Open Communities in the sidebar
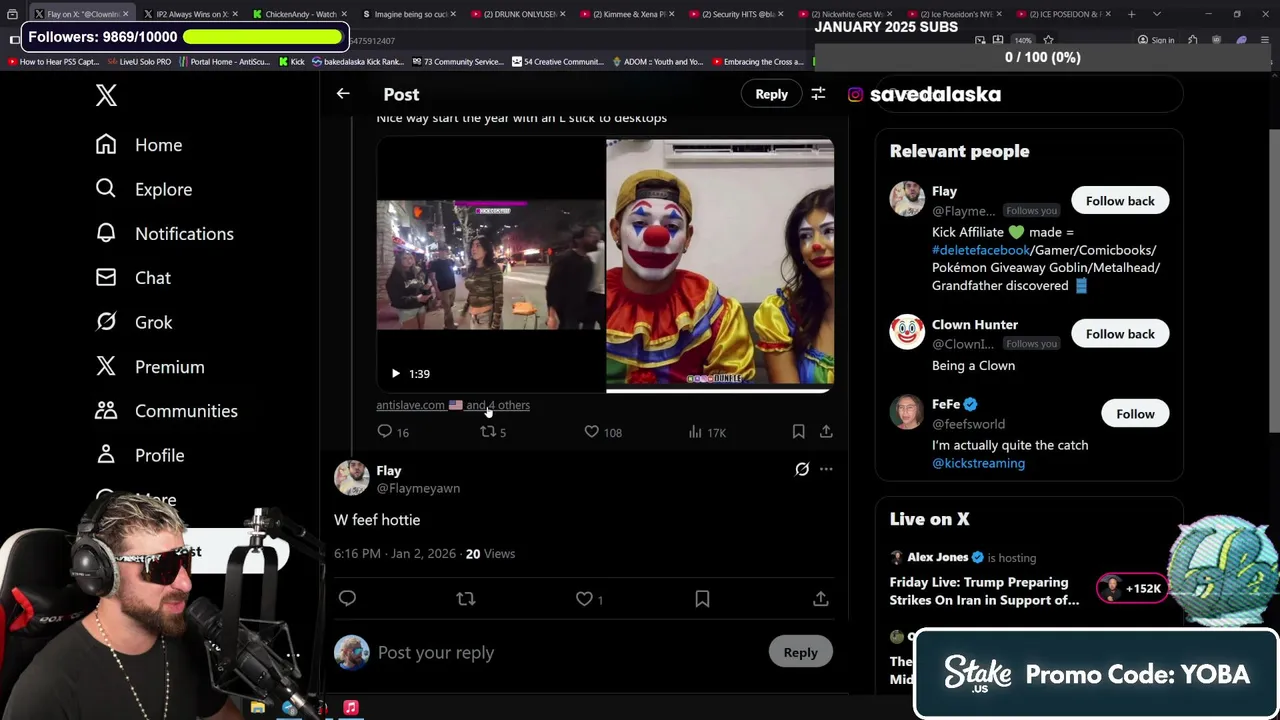The height and width of the screenshot is (720, 1280). (x=166, y=411)
